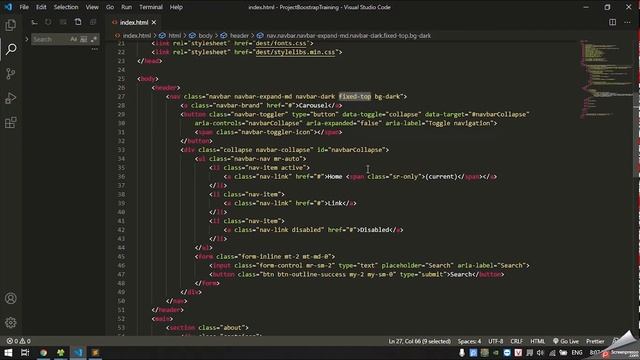
Task: Click Spaces: 4 indentation setting
Action: click(469, 341)
